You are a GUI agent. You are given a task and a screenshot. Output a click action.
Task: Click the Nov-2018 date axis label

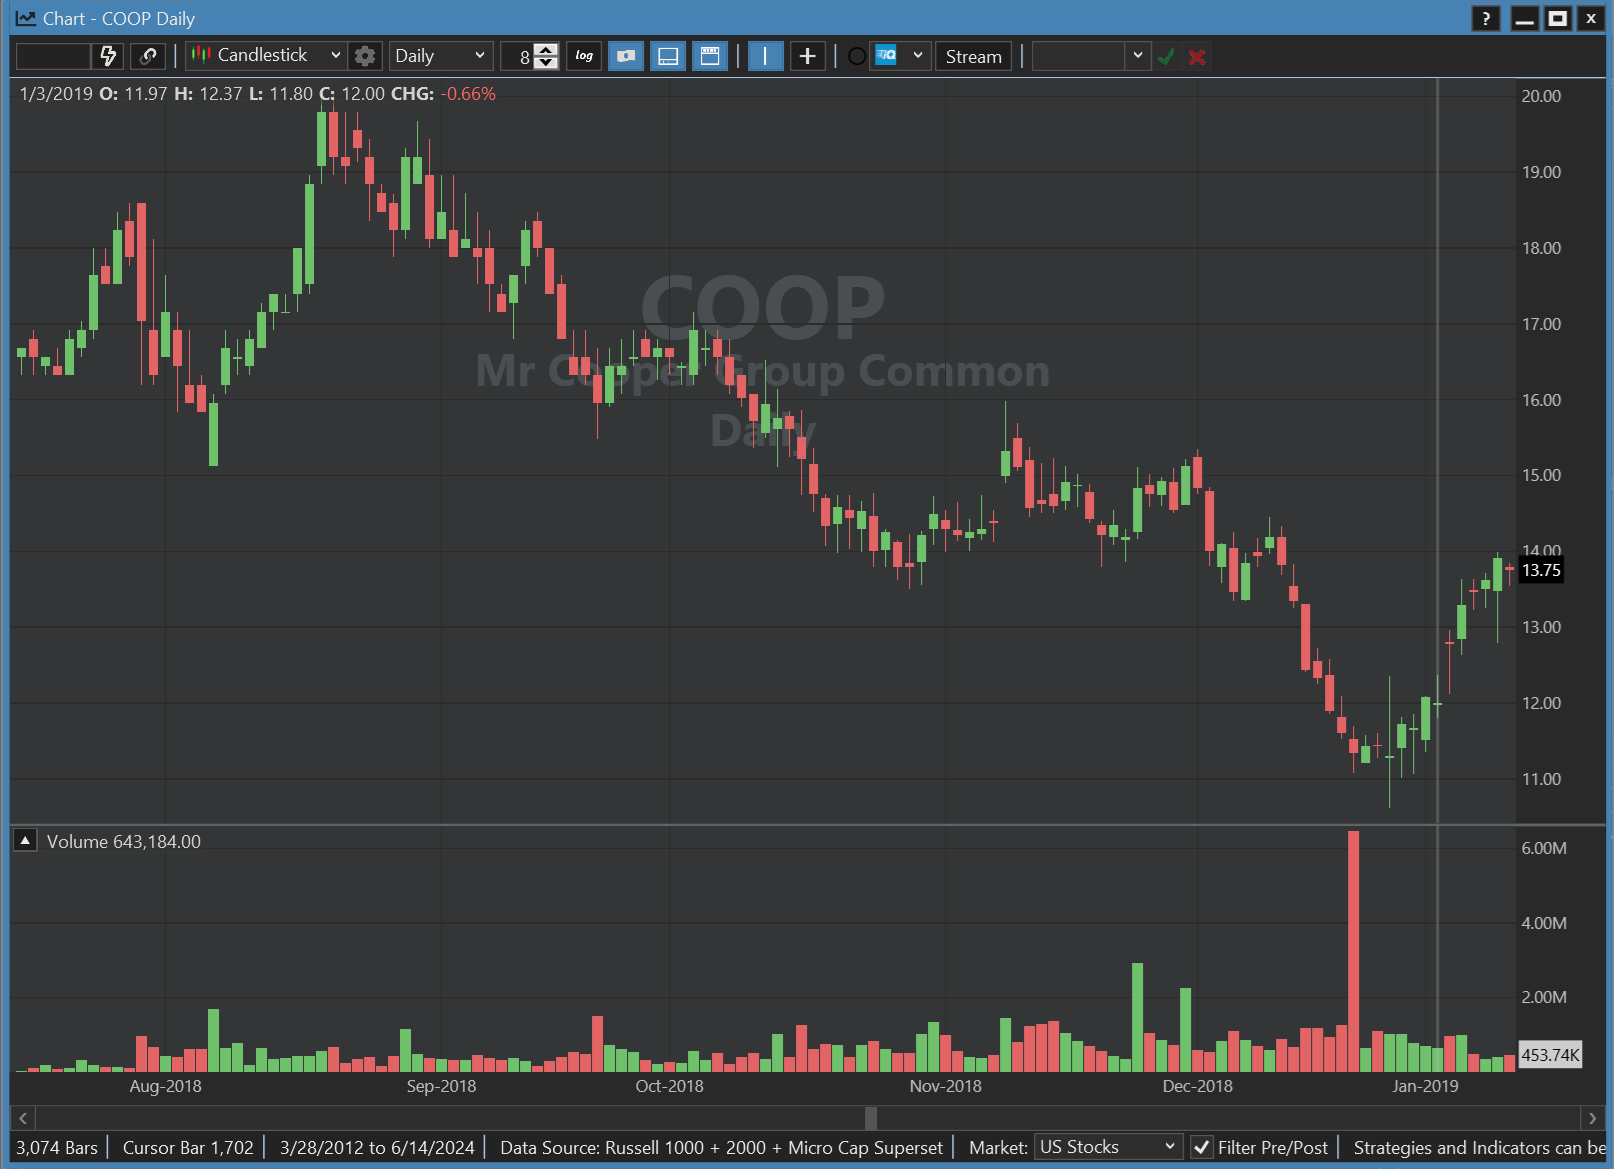945,1086
